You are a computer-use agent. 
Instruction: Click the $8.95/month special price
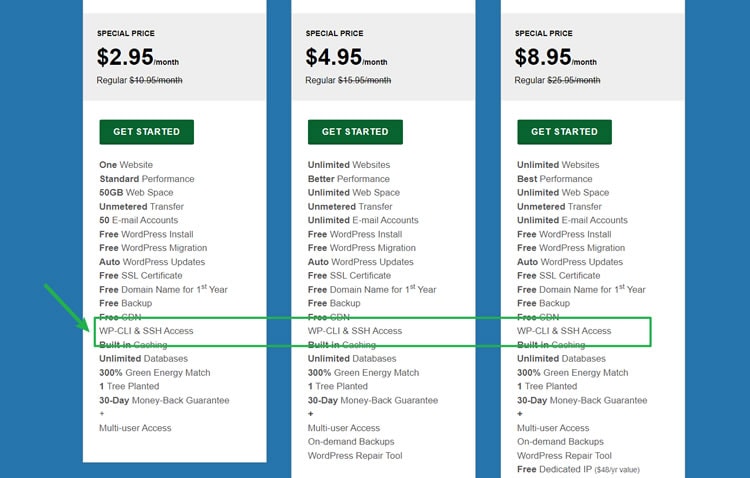555,57
